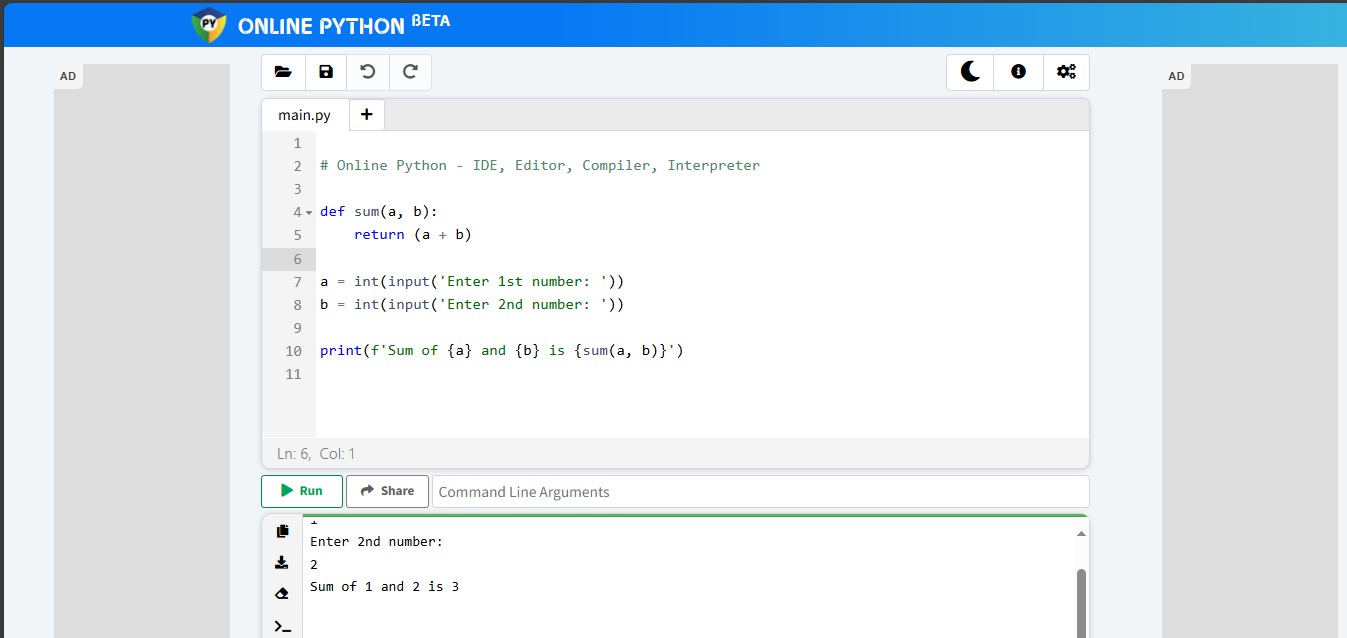Screen dimensions: 1347x638
Task: Place the cursor on line 10 print statement
Action: (x=500, y=351)
